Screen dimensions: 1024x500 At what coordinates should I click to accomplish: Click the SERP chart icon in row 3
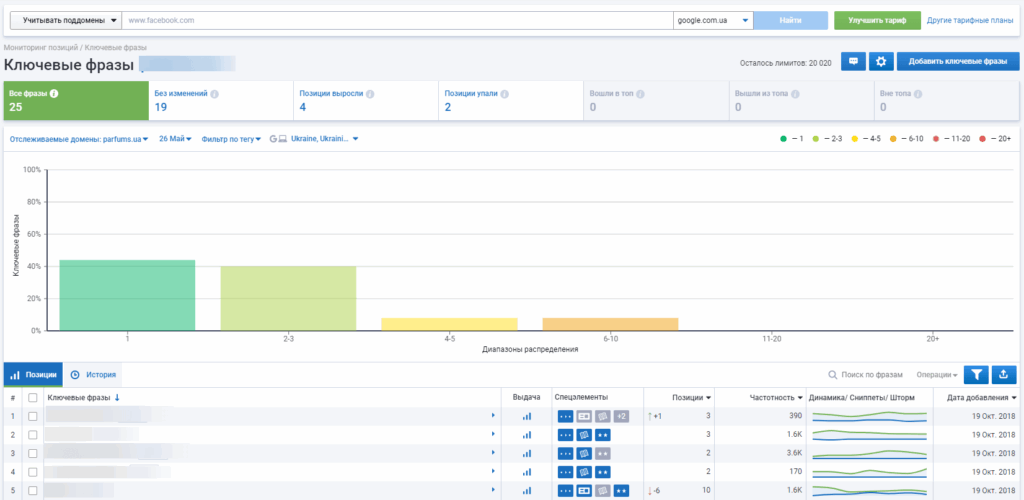[x=526, y=453]
